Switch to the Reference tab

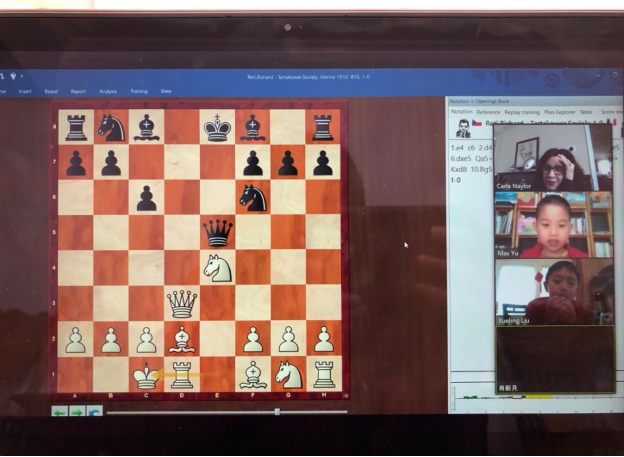pos(488,112)
